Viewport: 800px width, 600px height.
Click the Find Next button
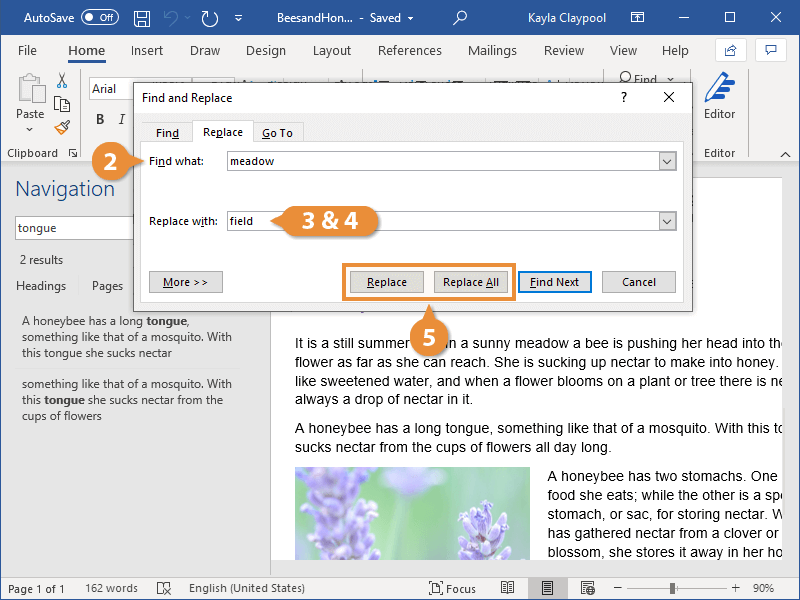click(x=554, y=282)
